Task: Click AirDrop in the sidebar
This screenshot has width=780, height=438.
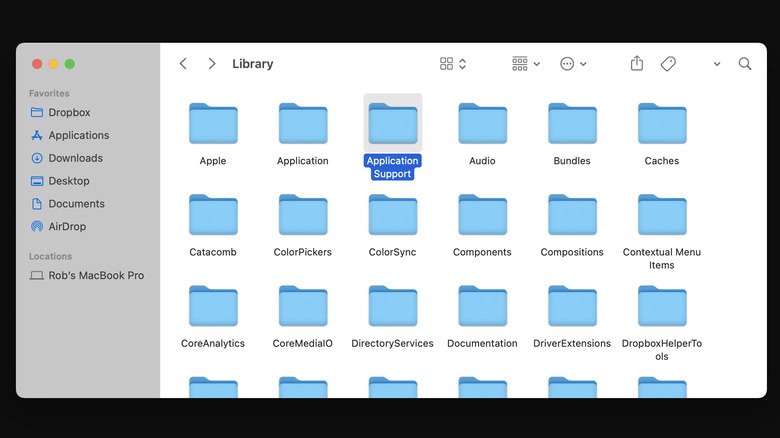Action: click(67, 227)
